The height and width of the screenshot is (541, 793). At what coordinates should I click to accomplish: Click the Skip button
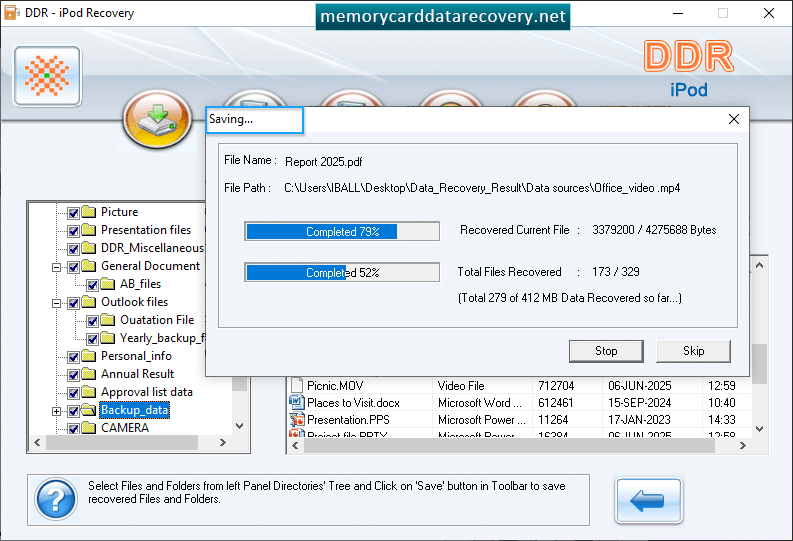693,351
